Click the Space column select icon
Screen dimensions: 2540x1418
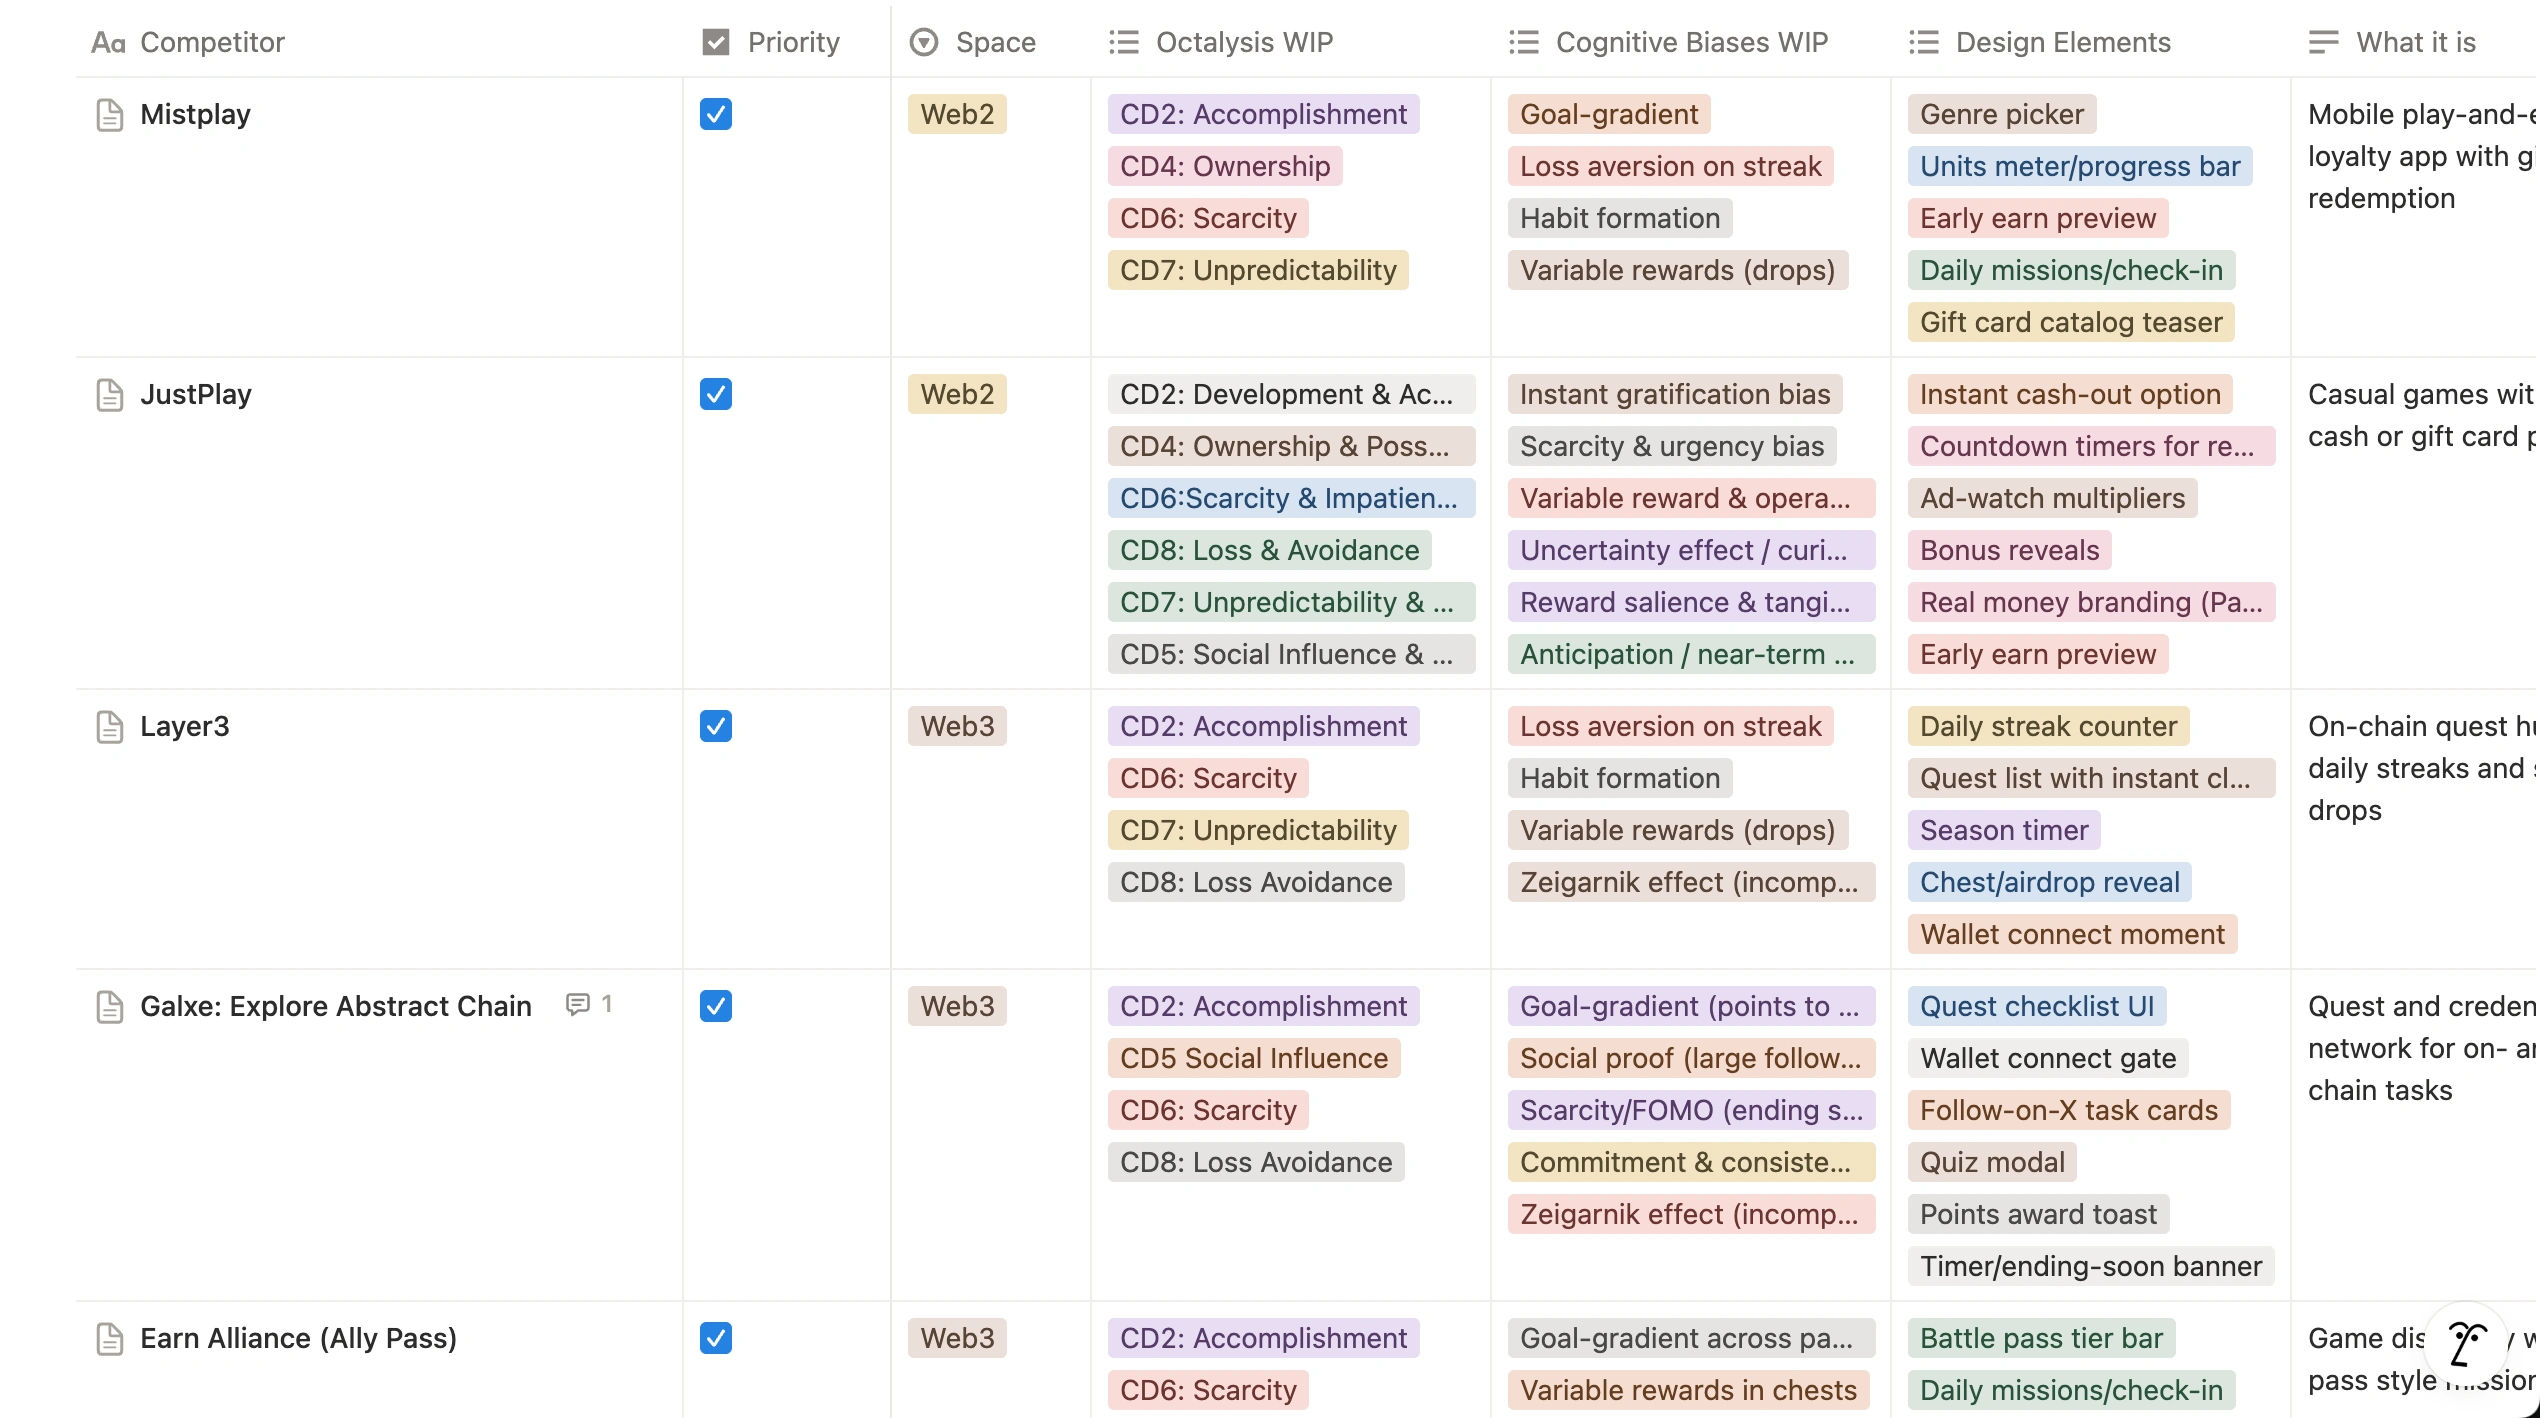(924, 42)
